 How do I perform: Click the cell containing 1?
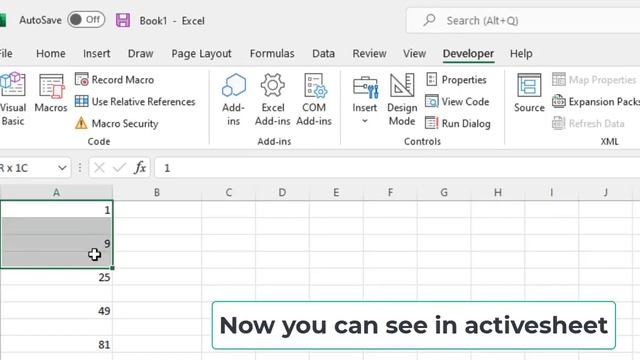click(x=56, y=209)
